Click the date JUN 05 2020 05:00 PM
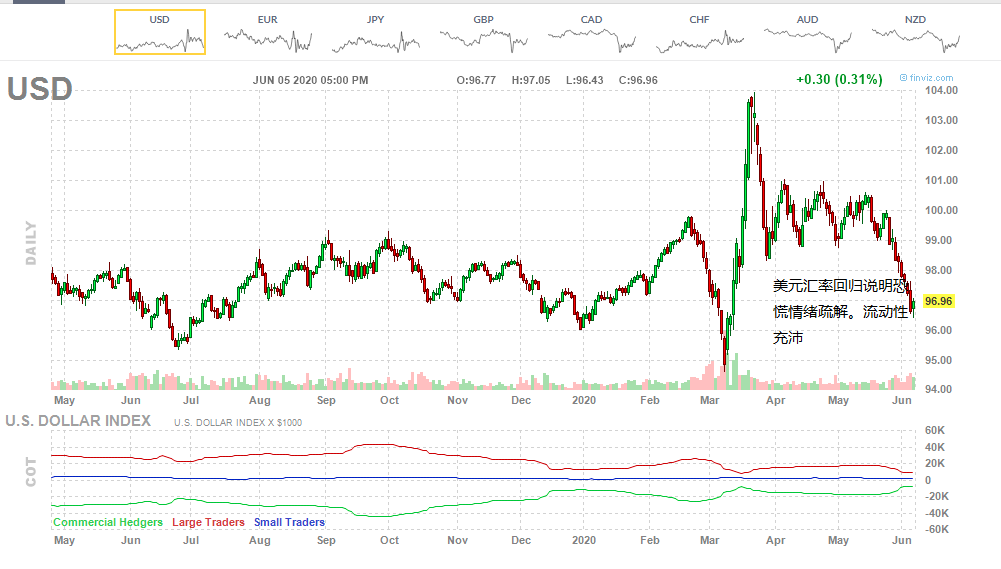This screenshot has height=569, width=1001. (x=310, y=80)
